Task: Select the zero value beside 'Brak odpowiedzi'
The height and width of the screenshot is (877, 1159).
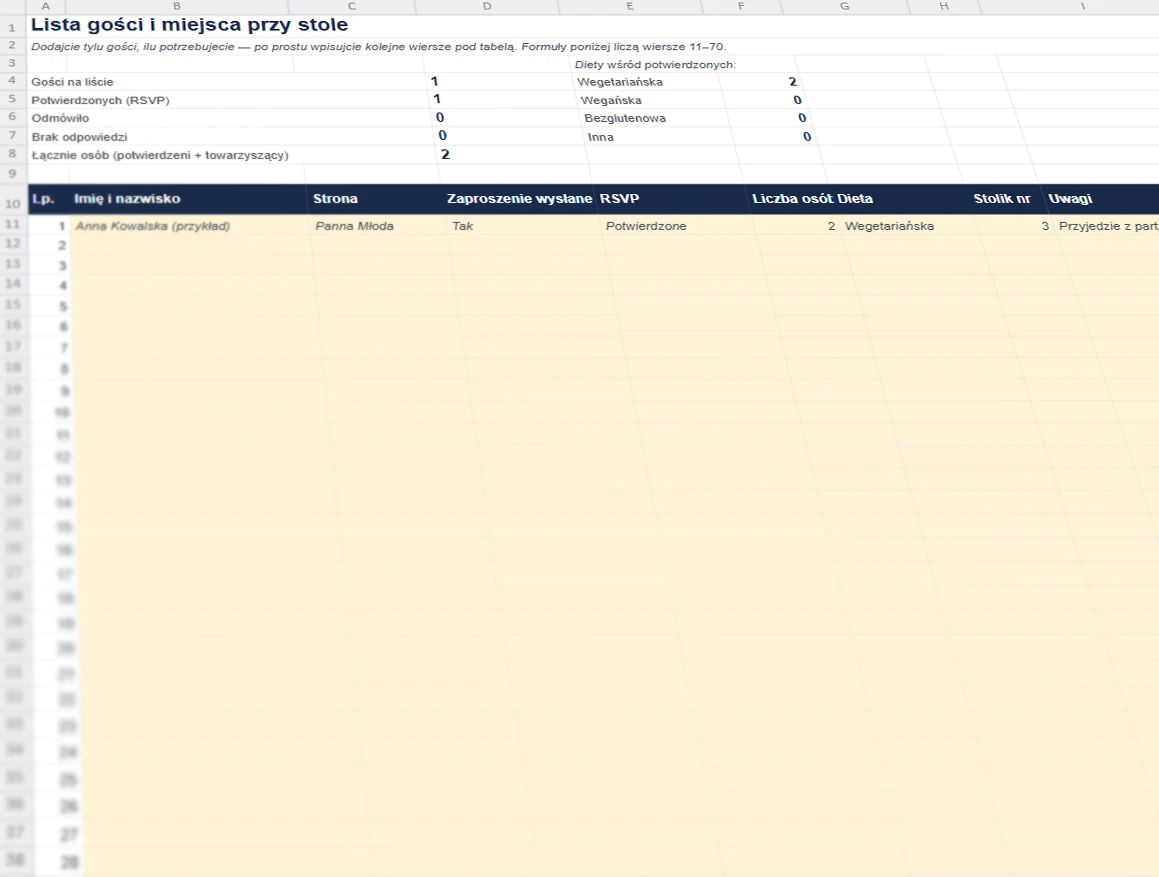Action: [x=443, y=135]
